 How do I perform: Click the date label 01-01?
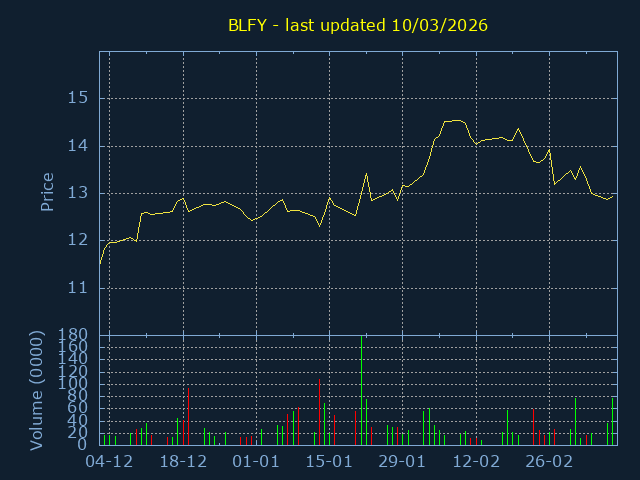coord(256,462)
